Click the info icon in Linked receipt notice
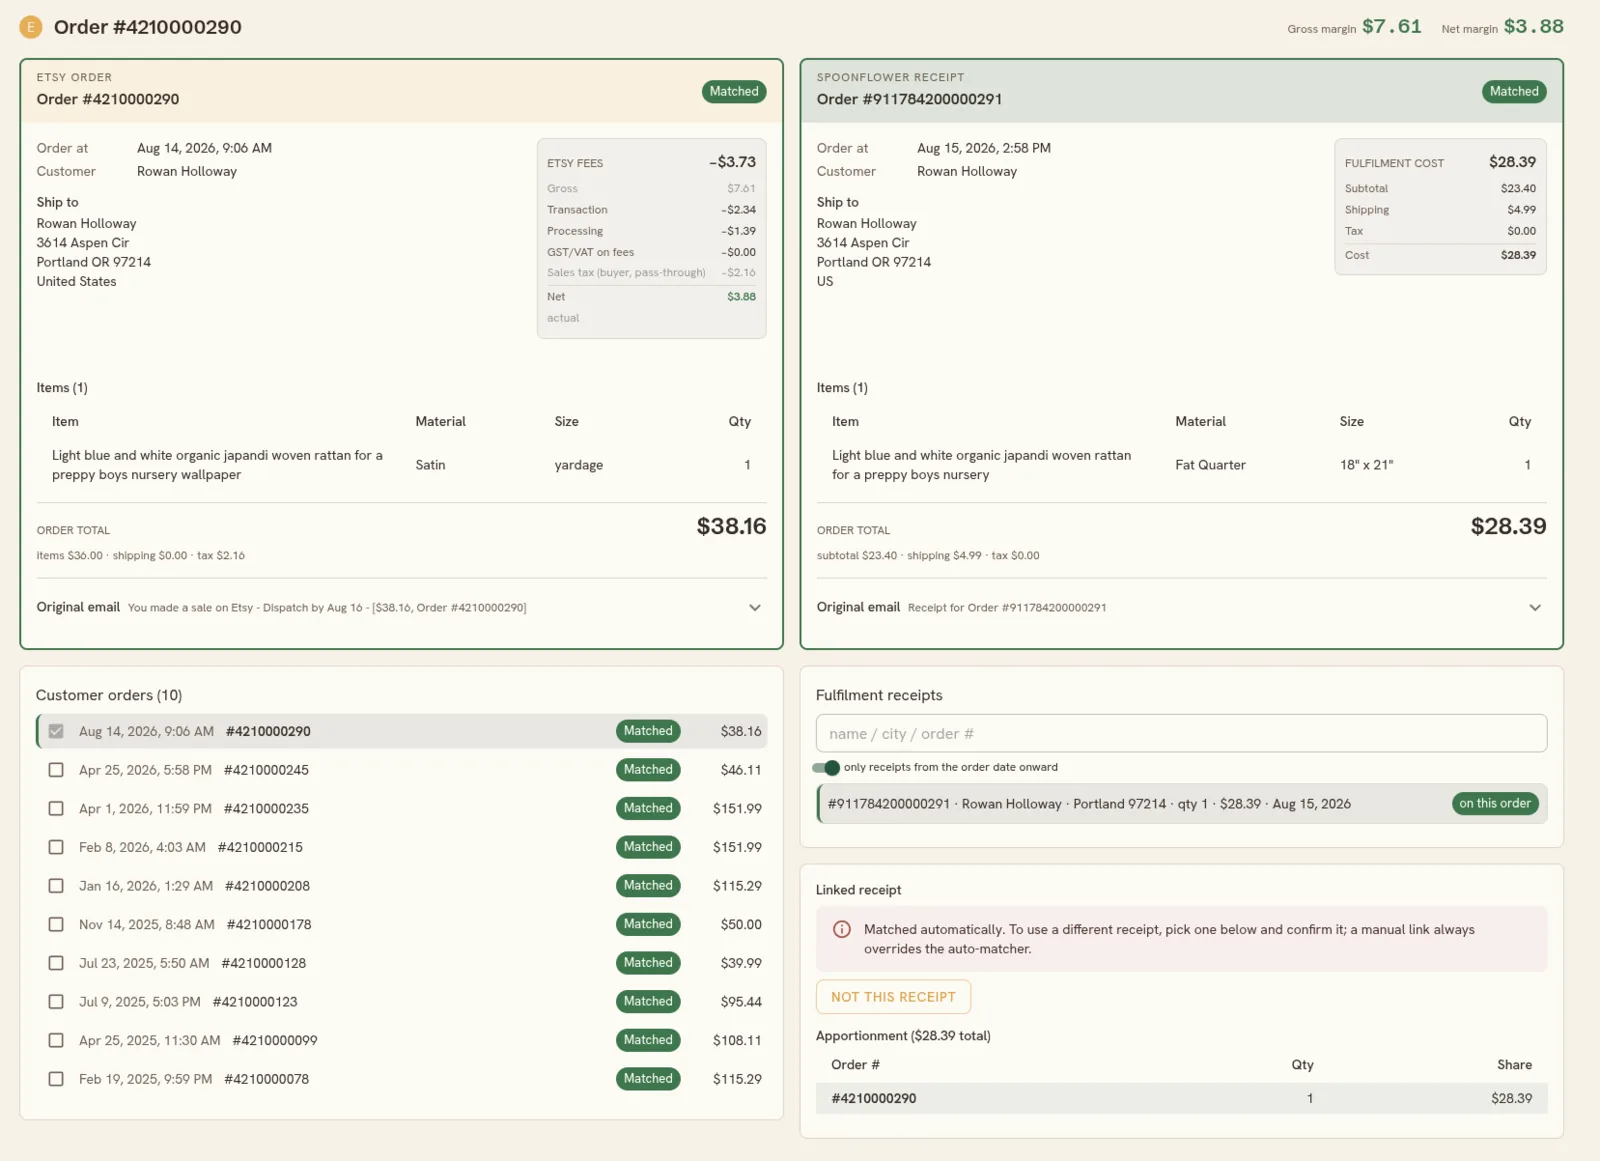The image size is (1600, 1161). click(x=842, y=929)
